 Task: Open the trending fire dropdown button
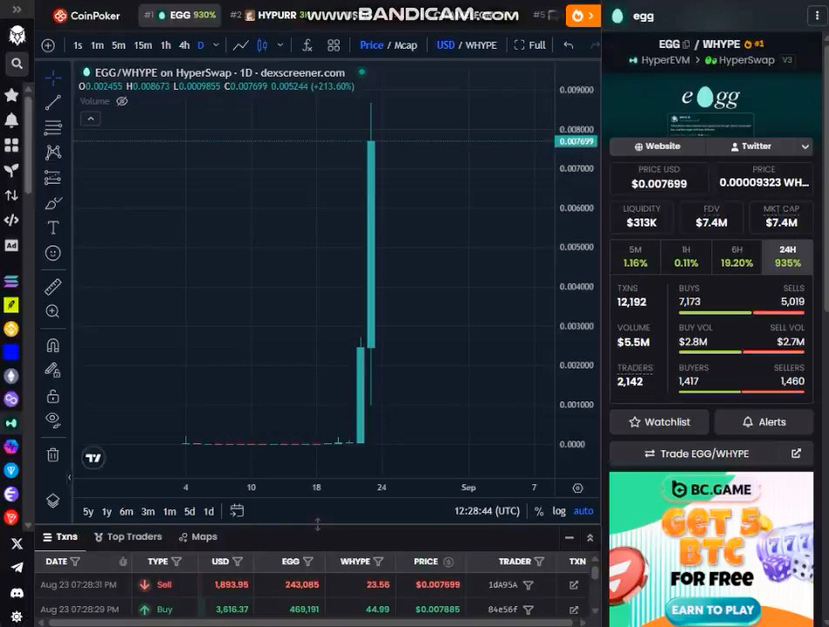click(x=583, y=16)
